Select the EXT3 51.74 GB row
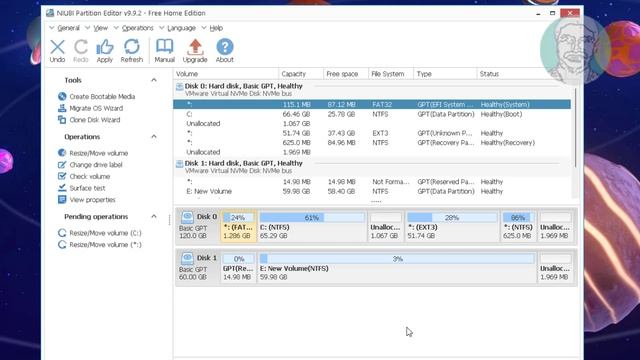Viewport: 640px width, 360px height. click(x=372, y=133)
